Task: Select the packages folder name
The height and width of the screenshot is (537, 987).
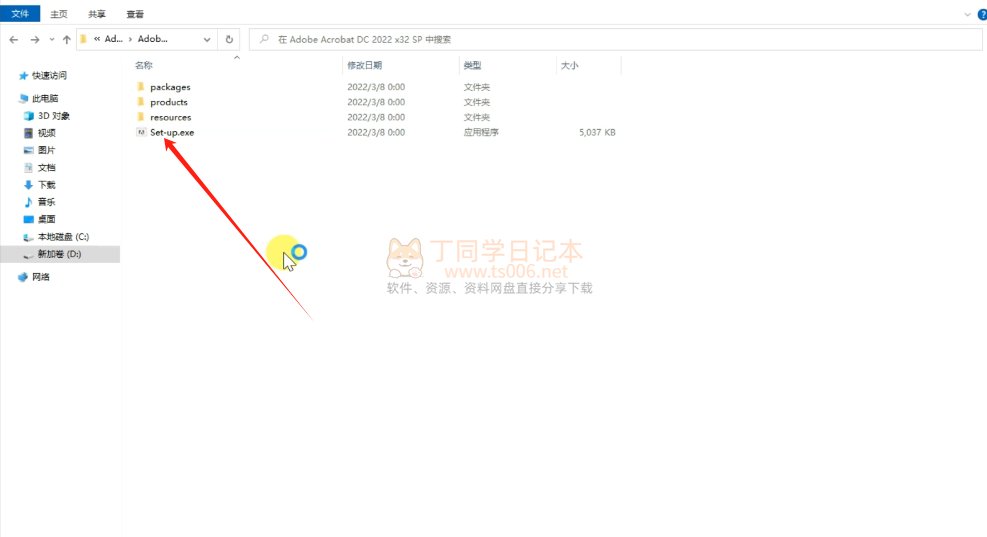Action: pyautogui.click(x=170, y=87)
